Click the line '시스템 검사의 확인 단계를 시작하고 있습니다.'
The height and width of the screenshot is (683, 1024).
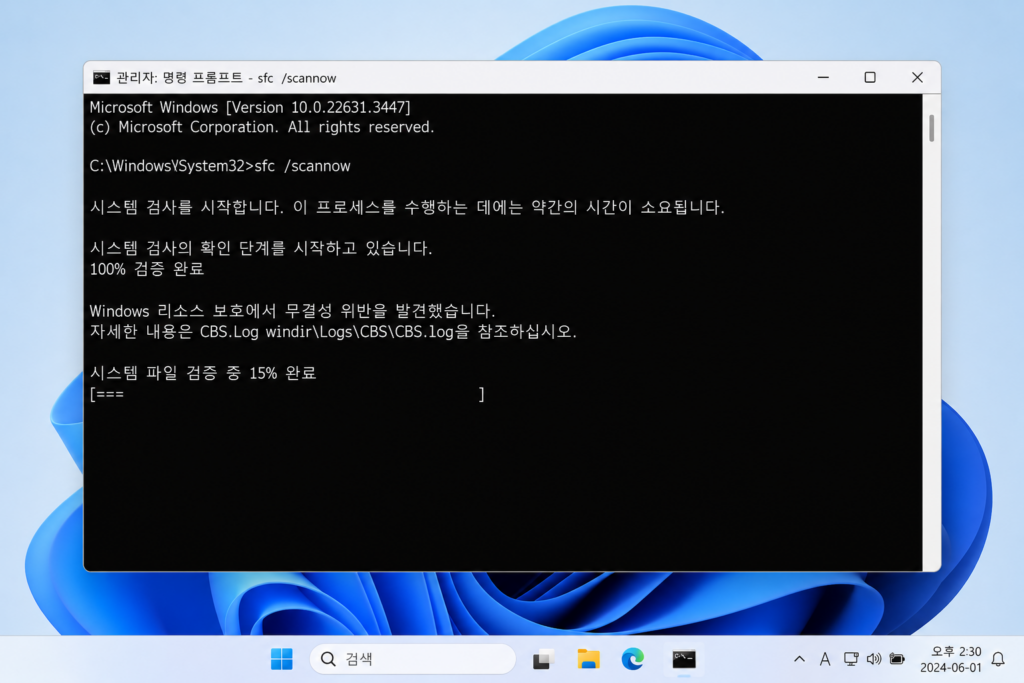tap(261, 248)
